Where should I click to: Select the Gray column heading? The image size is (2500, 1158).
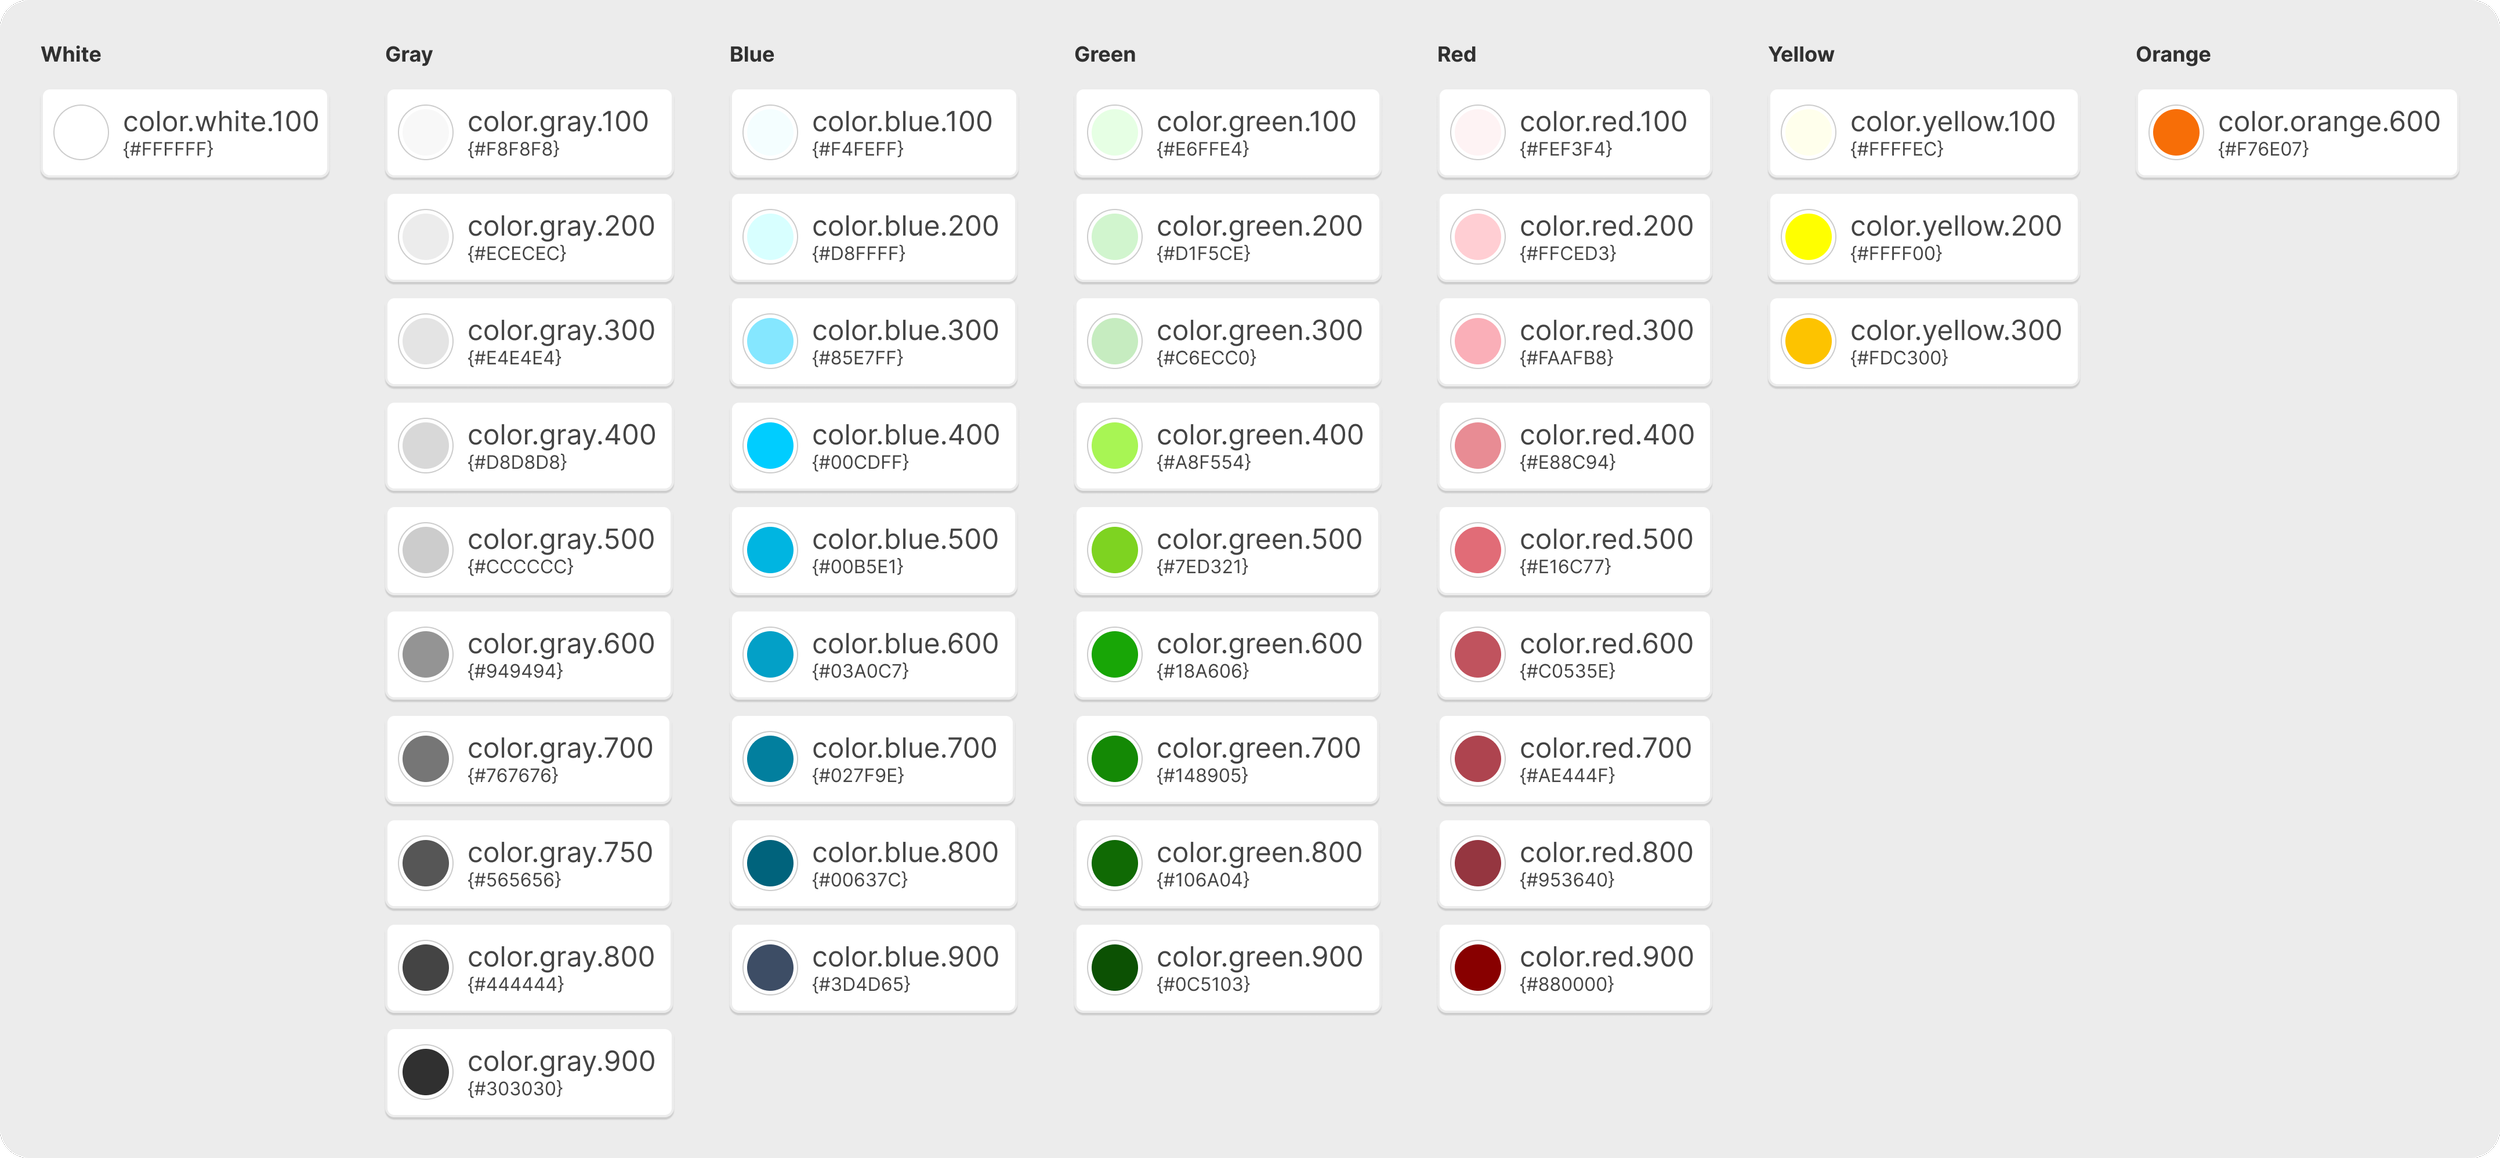pyautogui.click(x=408, y=55)
